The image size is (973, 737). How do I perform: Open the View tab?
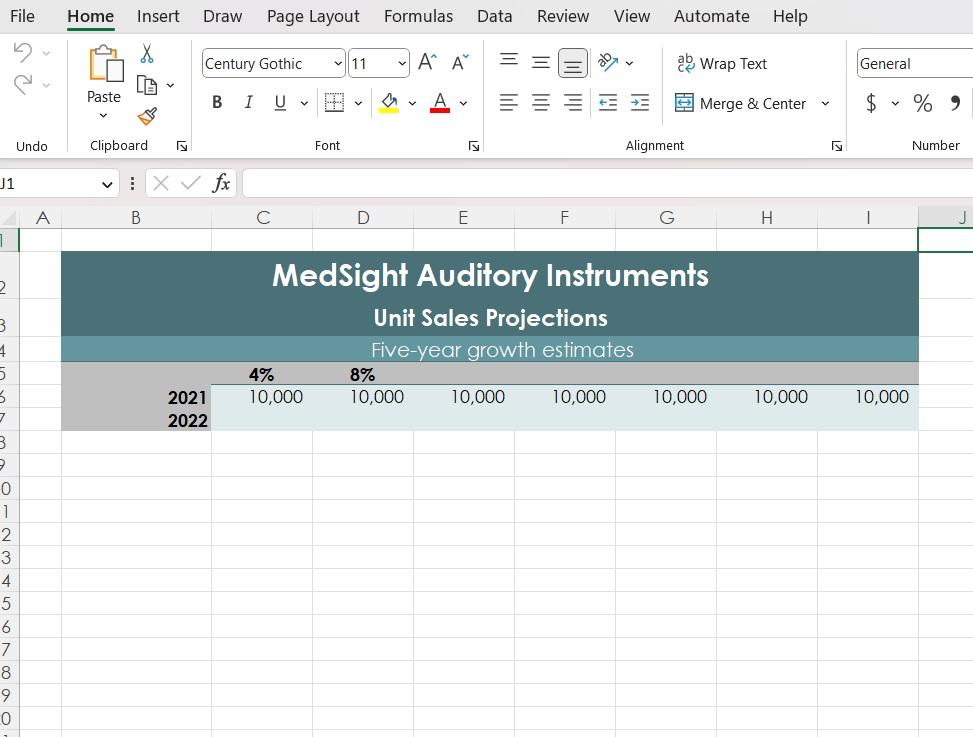click(632, 16)
